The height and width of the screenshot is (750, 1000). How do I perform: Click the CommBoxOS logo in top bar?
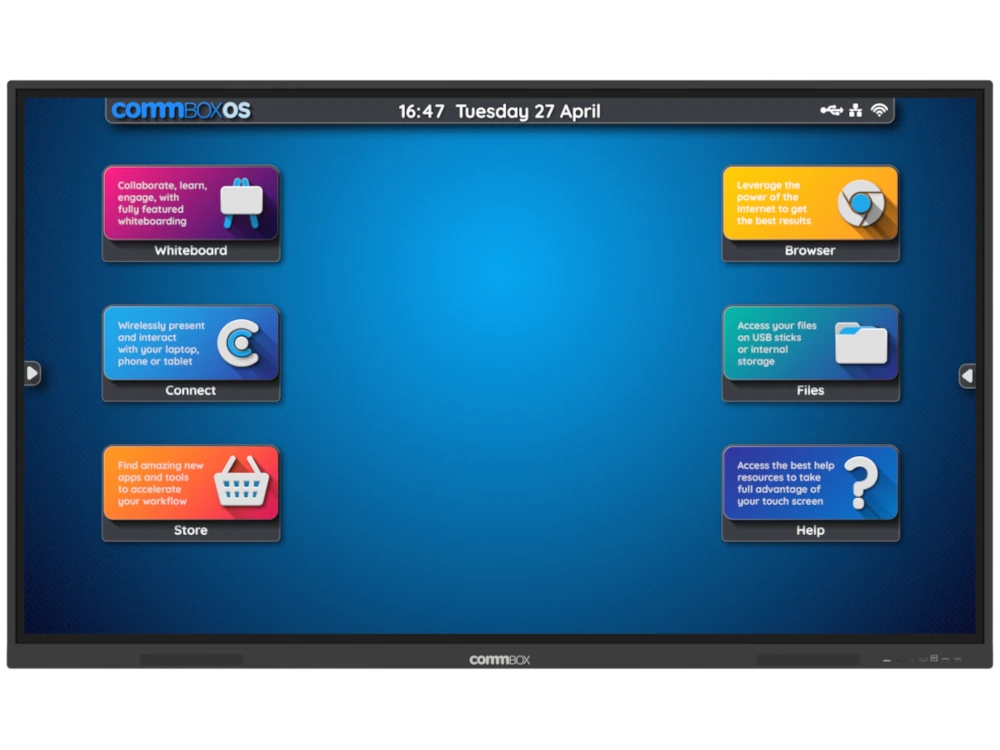tap(181, 110)
